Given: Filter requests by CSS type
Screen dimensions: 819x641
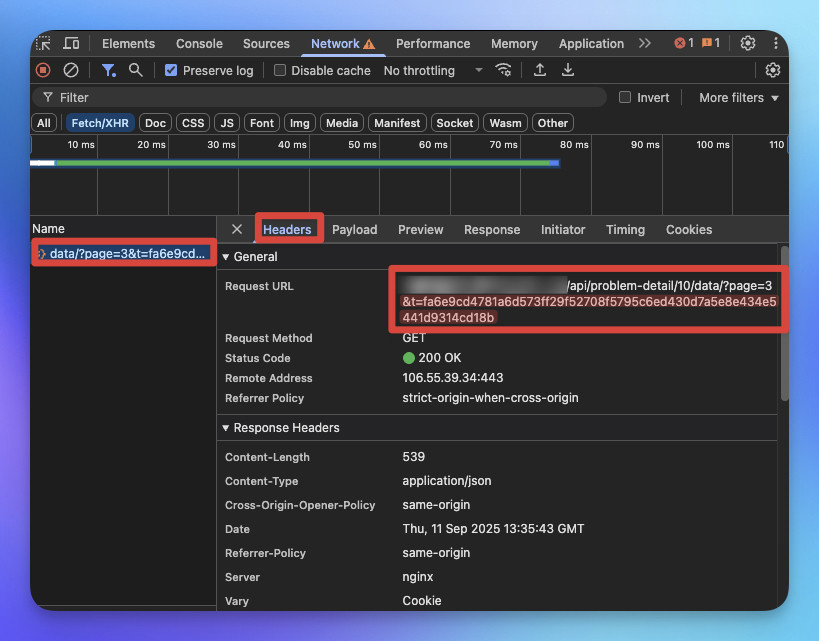Looking at the screenshot, I should tap(193, 123).
